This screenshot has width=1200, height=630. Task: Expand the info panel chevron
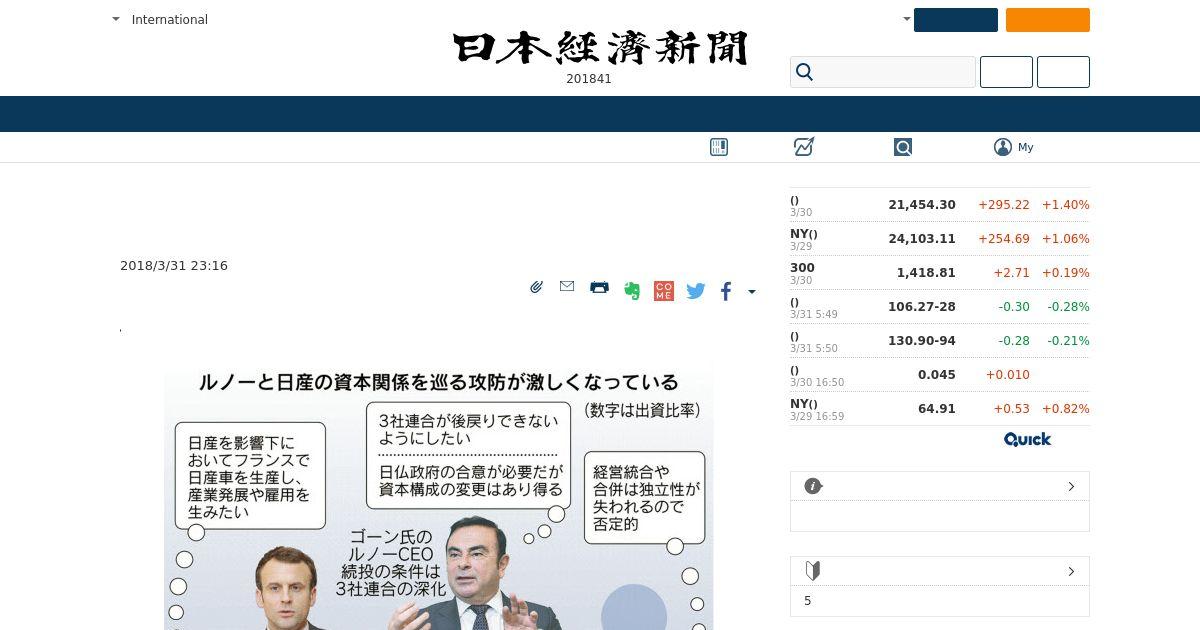[x=1071, y=486]
